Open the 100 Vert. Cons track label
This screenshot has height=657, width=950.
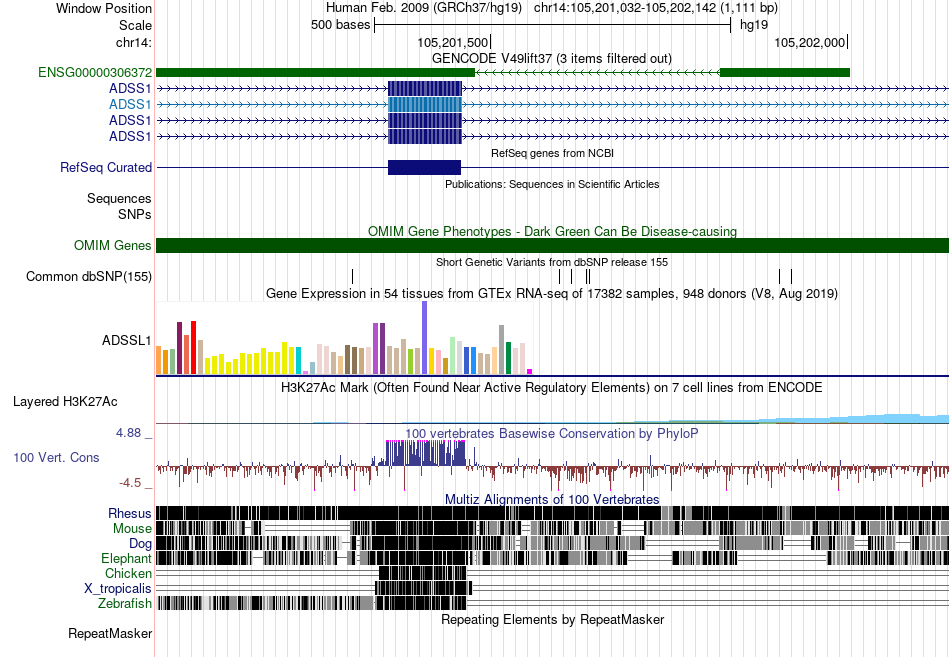(x=56, y=458)
